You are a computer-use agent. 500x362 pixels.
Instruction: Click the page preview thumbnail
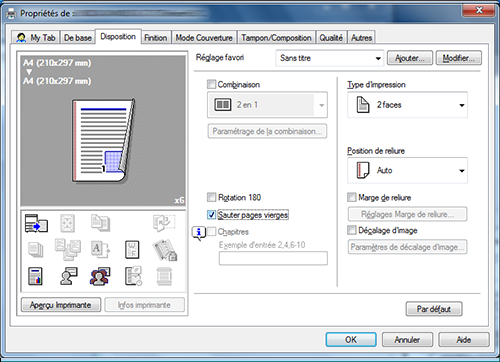[103, 140]
